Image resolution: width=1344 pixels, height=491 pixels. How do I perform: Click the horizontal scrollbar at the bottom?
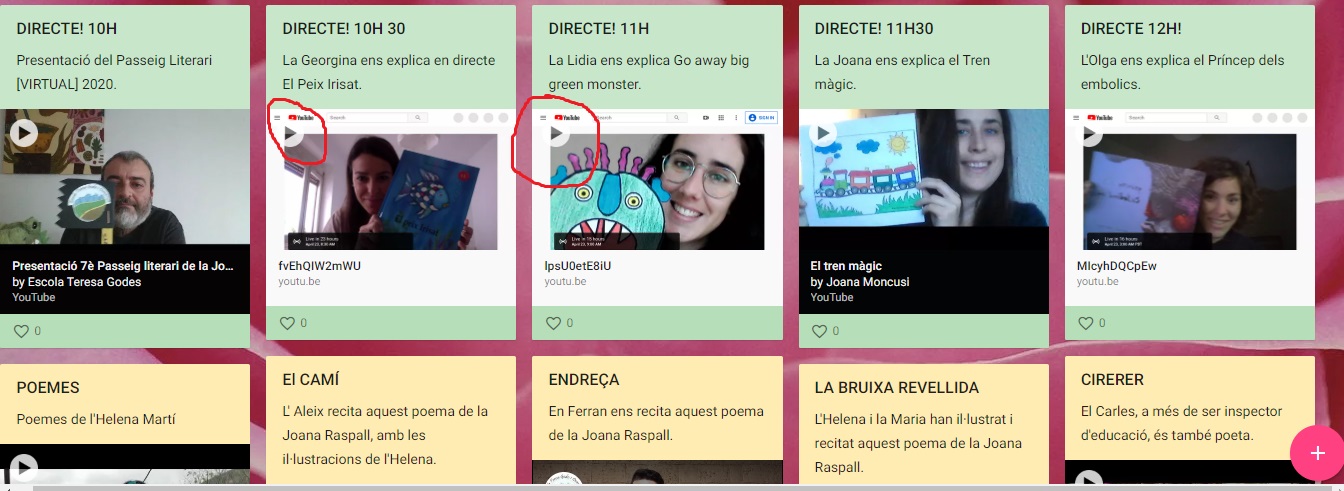point(600,487)
